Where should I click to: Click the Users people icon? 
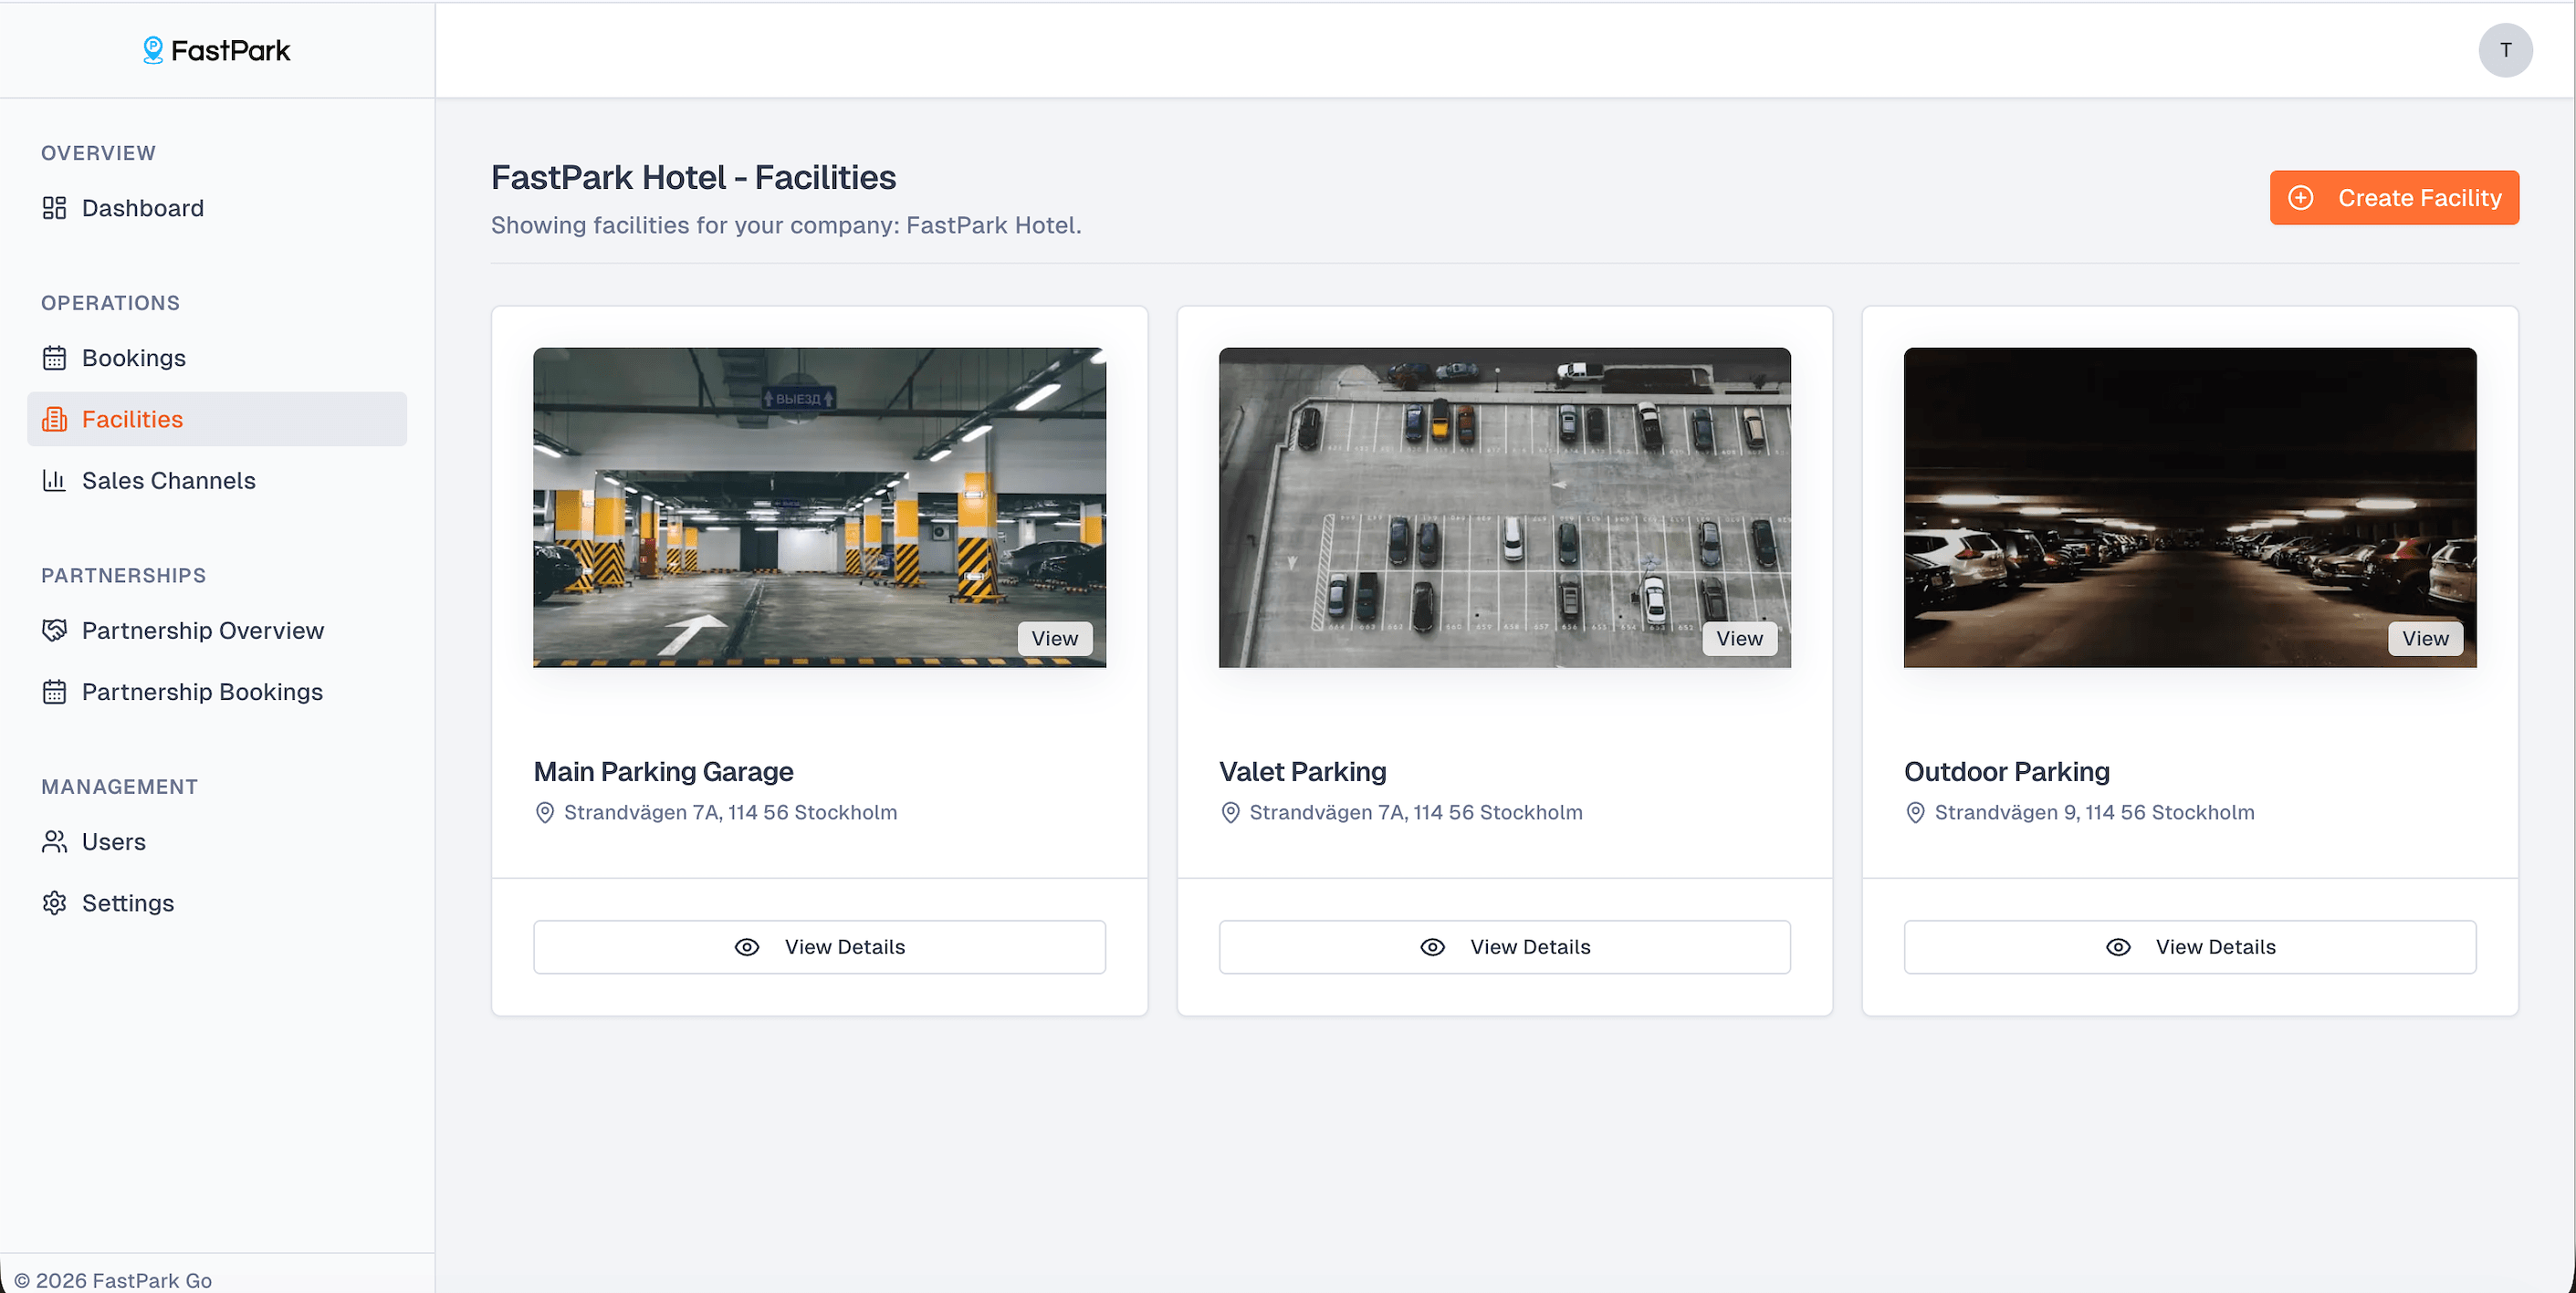[54, 842]
